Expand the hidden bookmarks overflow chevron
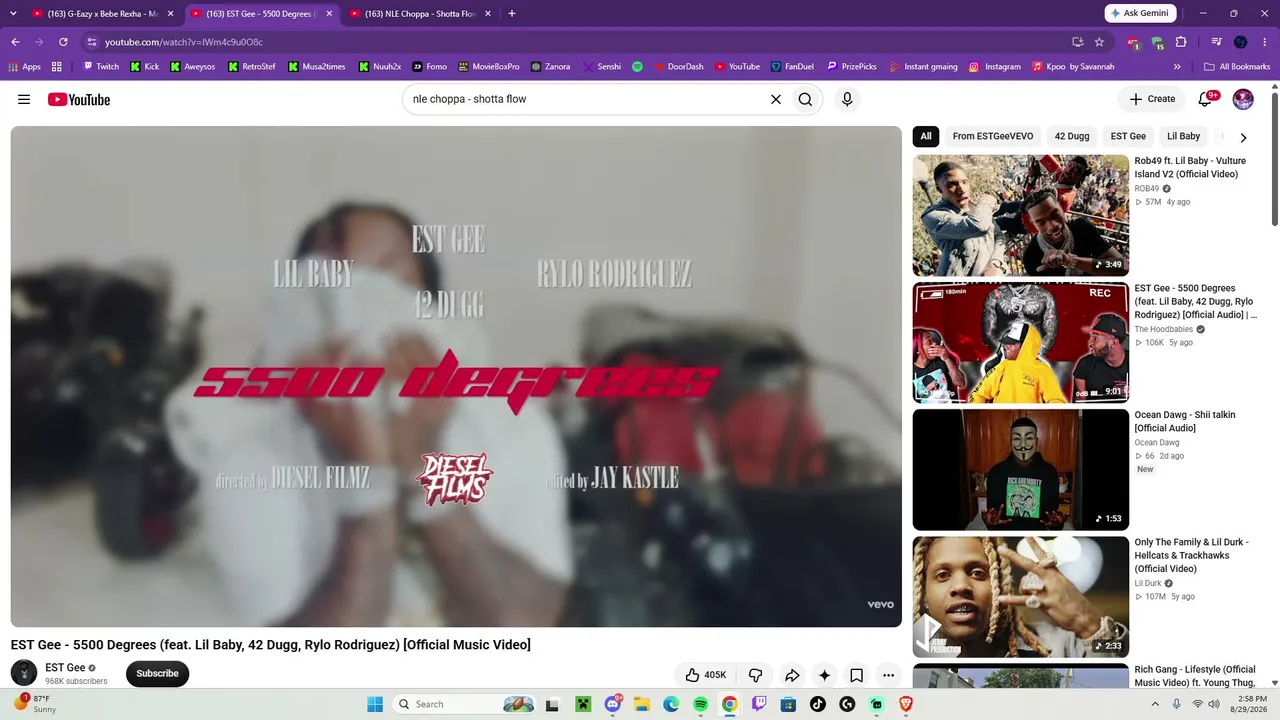The image size is (1280, 720). pyautogui.click(x=1177, y=66)
